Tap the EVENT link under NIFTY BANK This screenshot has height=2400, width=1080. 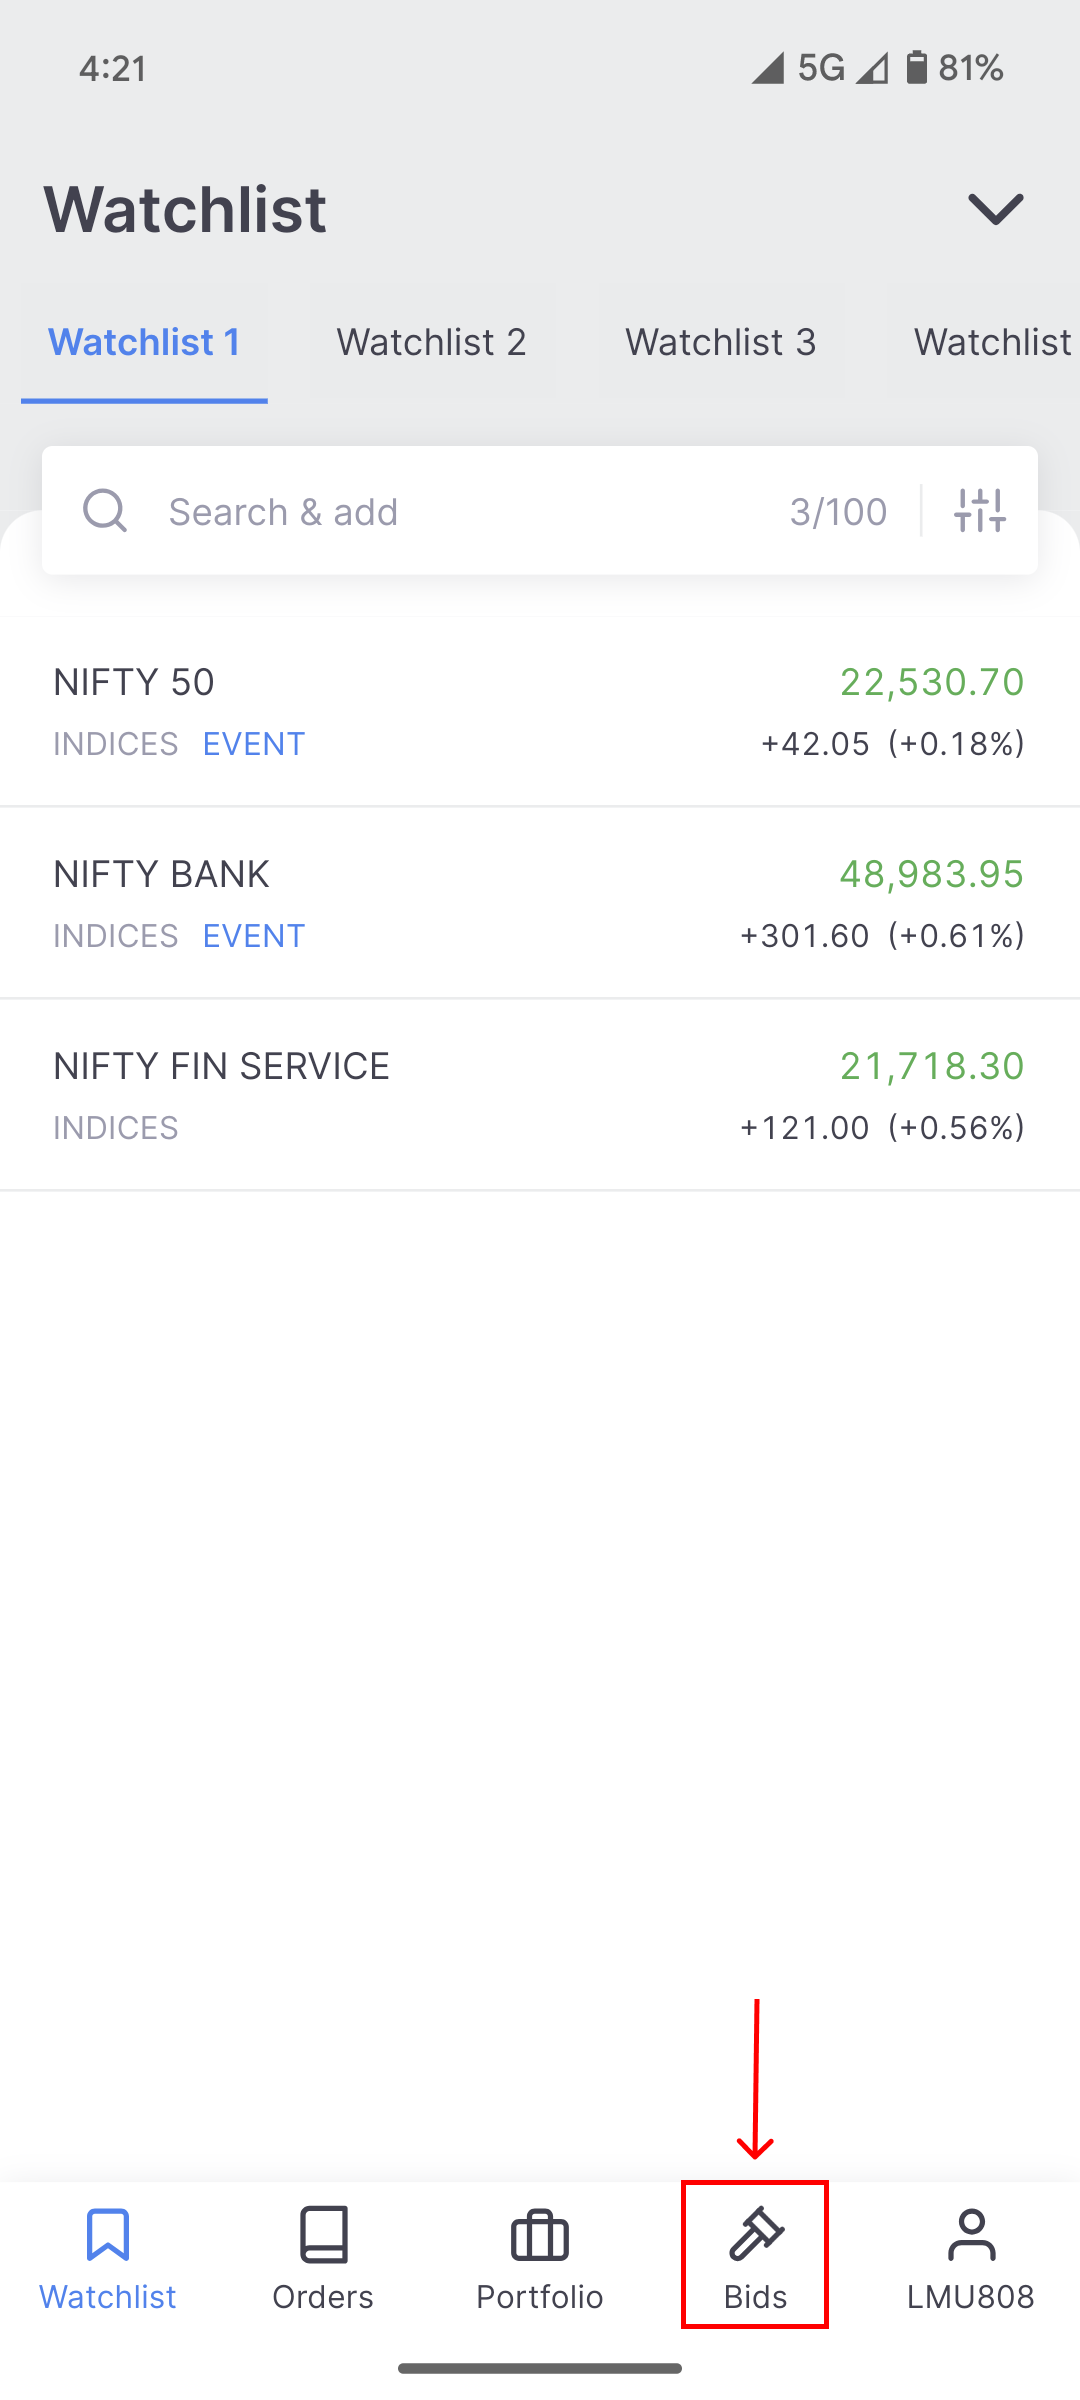254,936
